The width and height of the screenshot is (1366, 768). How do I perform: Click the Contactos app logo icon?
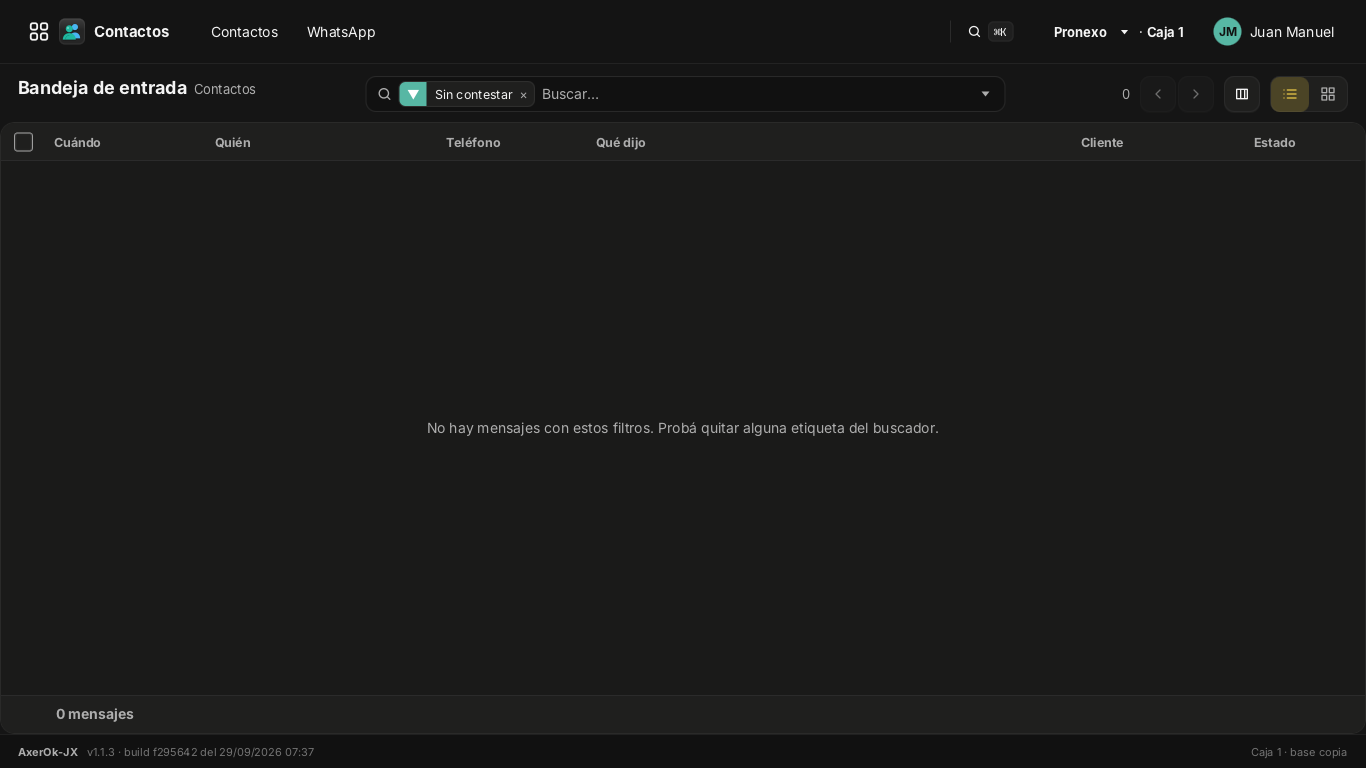click(72, 32)
